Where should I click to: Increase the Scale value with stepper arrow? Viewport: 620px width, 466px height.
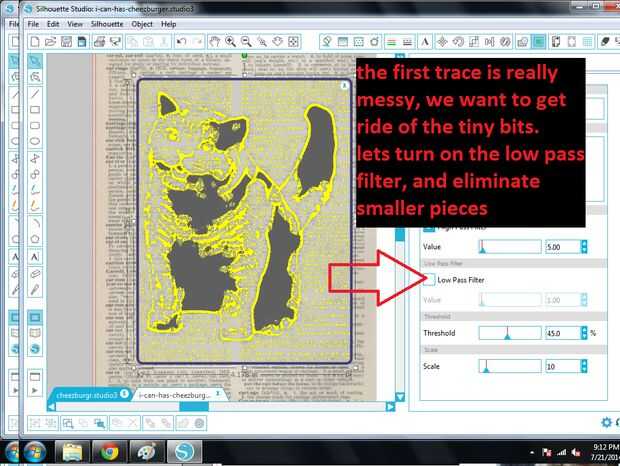(584, 363)
